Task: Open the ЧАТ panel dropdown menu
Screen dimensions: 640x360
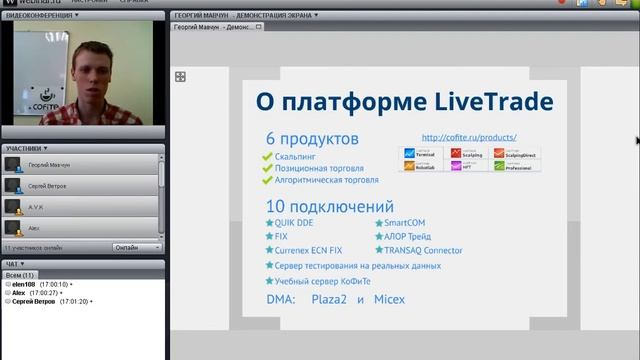Action: [x=22, y=264]
